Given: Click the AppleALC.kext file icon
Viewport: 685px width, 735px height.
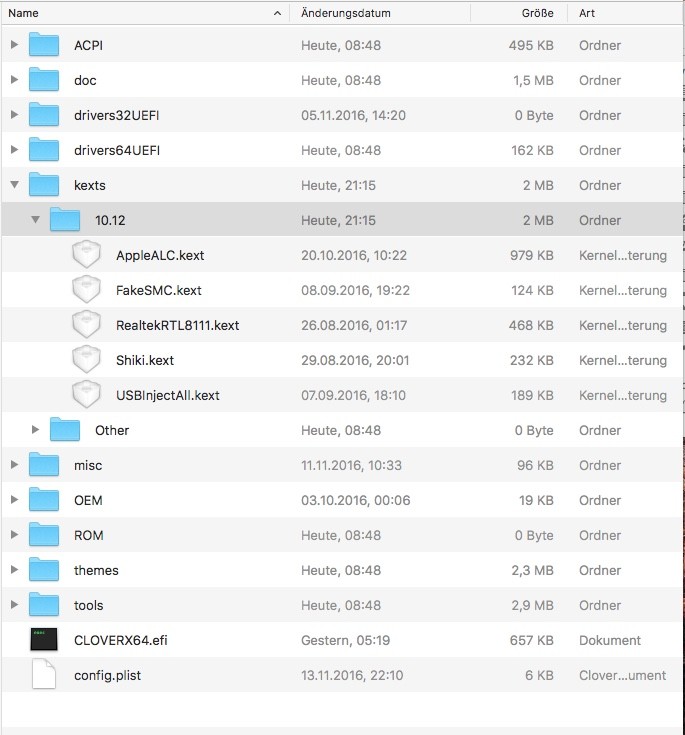Looking at the screenshot, I should point(88,256).
